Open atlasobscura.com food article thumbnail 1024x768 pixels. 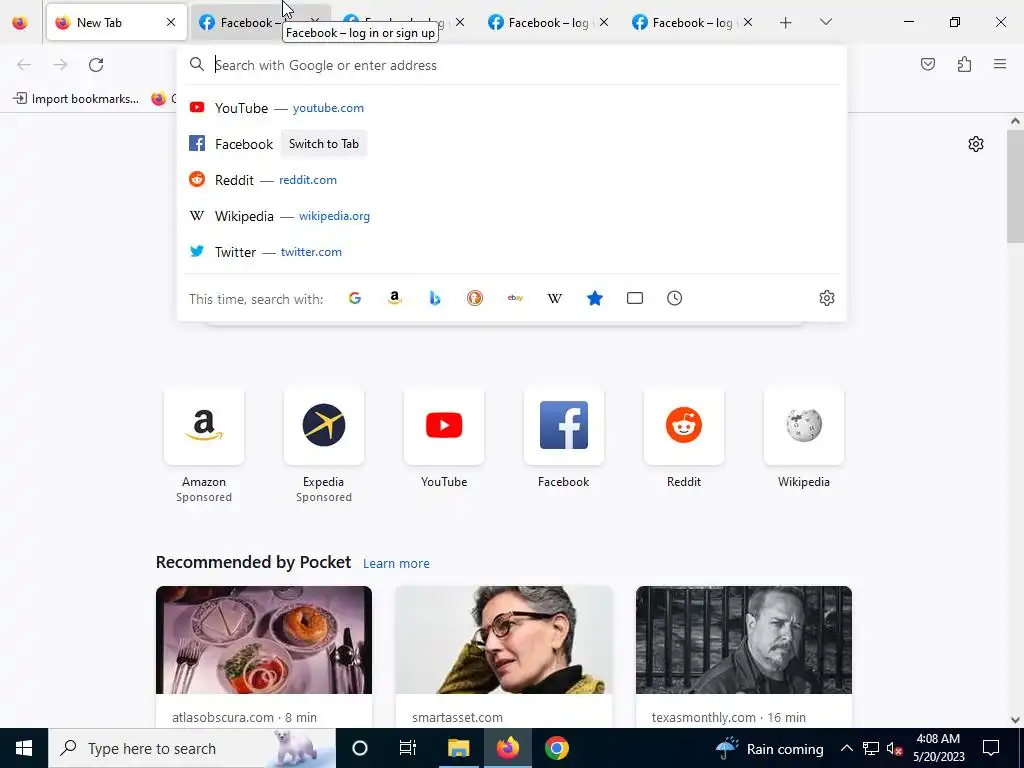(x=264, y=640)
